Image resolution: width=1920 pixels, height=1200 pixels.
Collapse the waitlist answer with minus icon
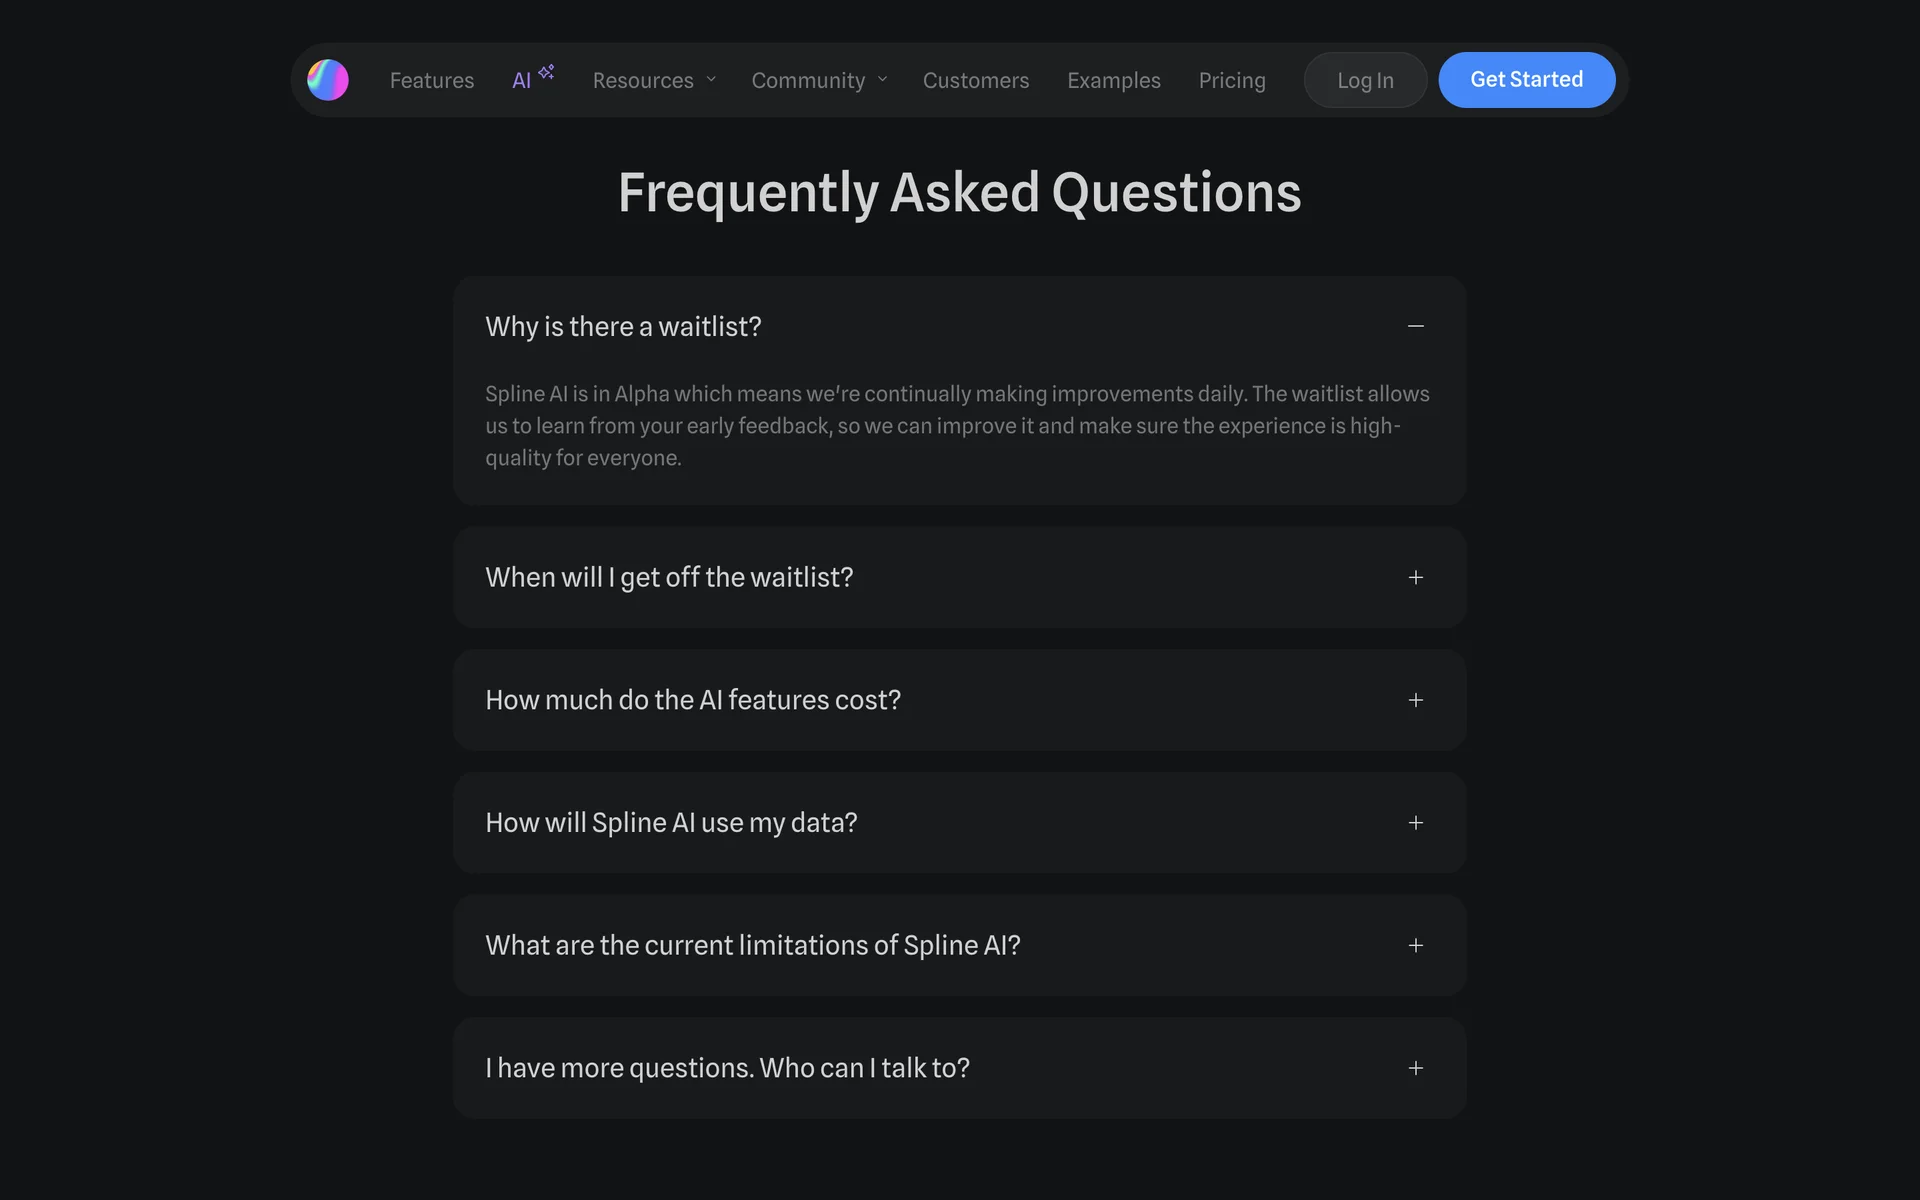pyautogui.click(x=1415, y=326)
